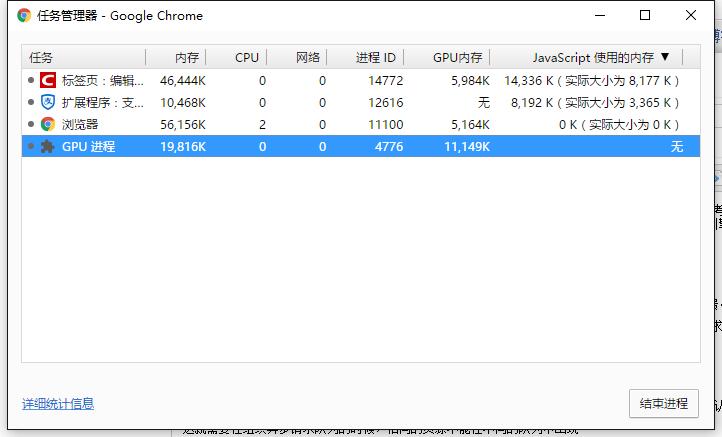Click process ID 4776
The height and width of the screenshot is (437, 722).
pyautogui.click(x=389, y=146)
